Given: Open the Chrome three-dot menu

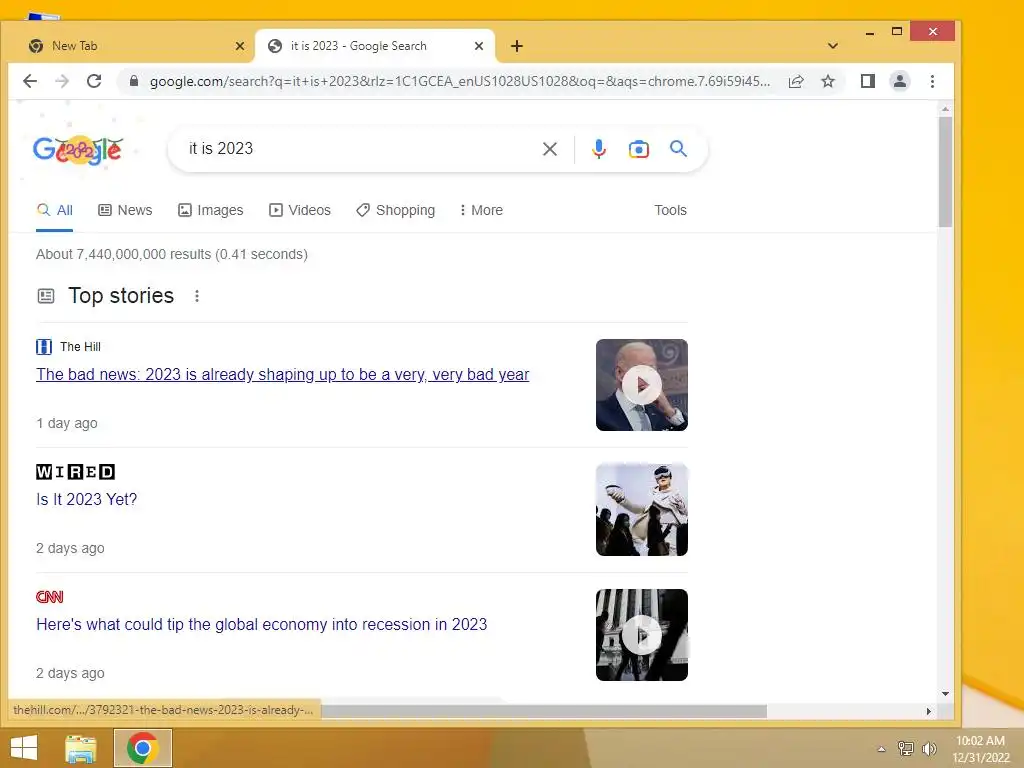Looking at the screenshot, I should point(932,81).
